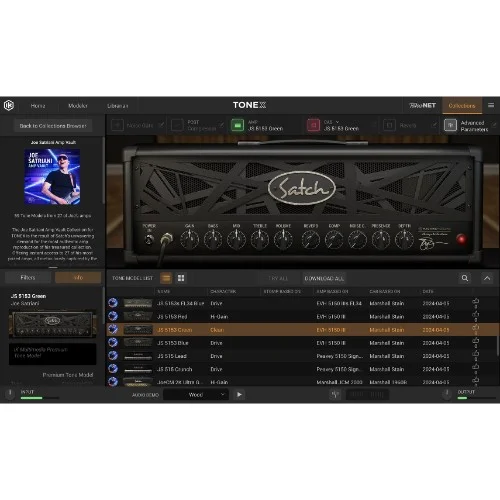
Task: Open the hamburger menu in the top bar
Action: click(491, 105)
